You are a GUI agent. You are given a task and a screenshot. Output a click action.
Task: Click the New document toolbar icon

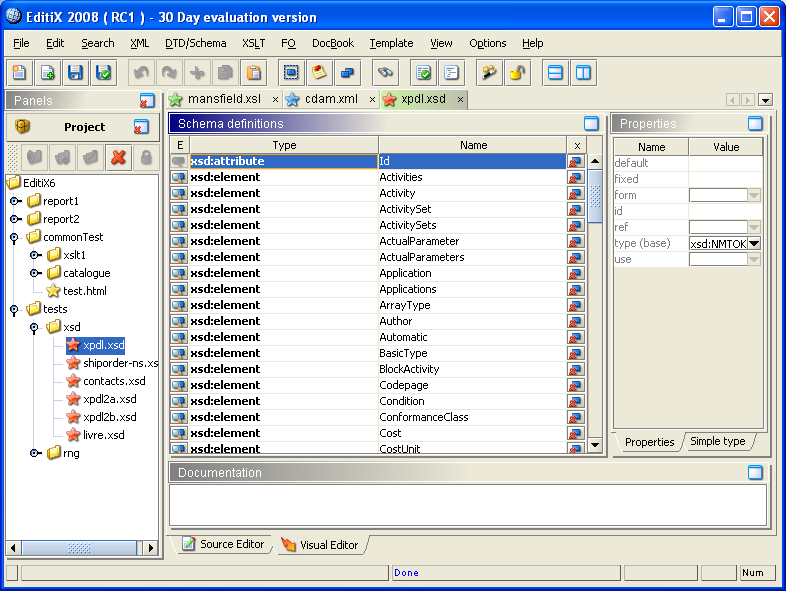[x=20, y=73]
